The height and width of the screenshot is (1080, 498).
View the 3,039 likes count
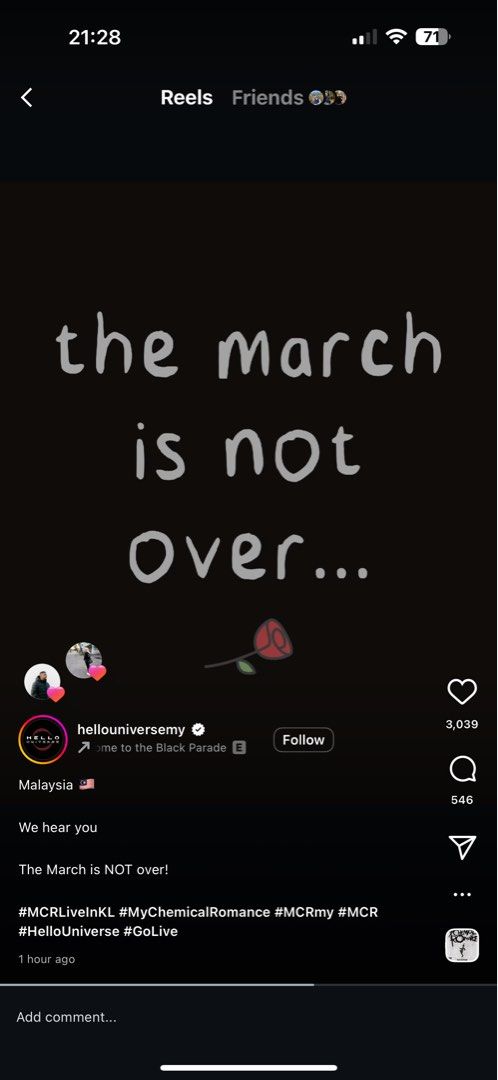[x=462, y=725]
